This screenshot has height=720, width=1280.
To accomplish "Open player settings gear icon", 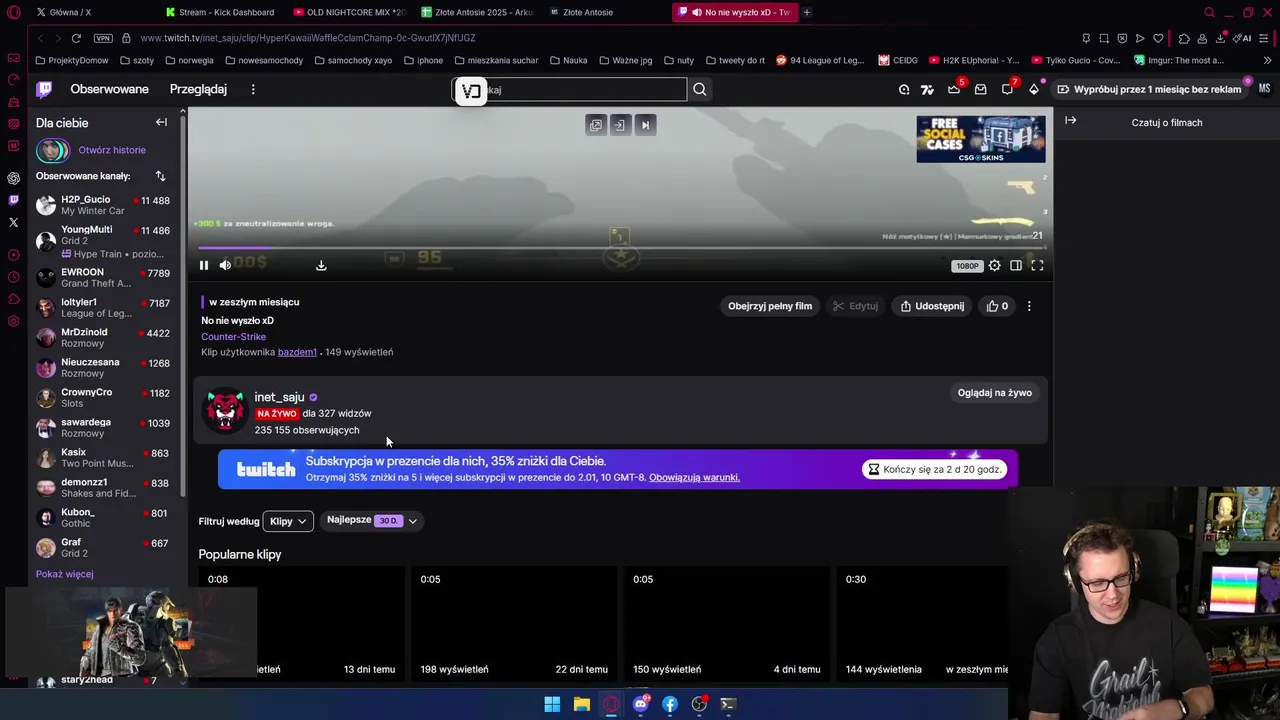I will click(994, 265).
